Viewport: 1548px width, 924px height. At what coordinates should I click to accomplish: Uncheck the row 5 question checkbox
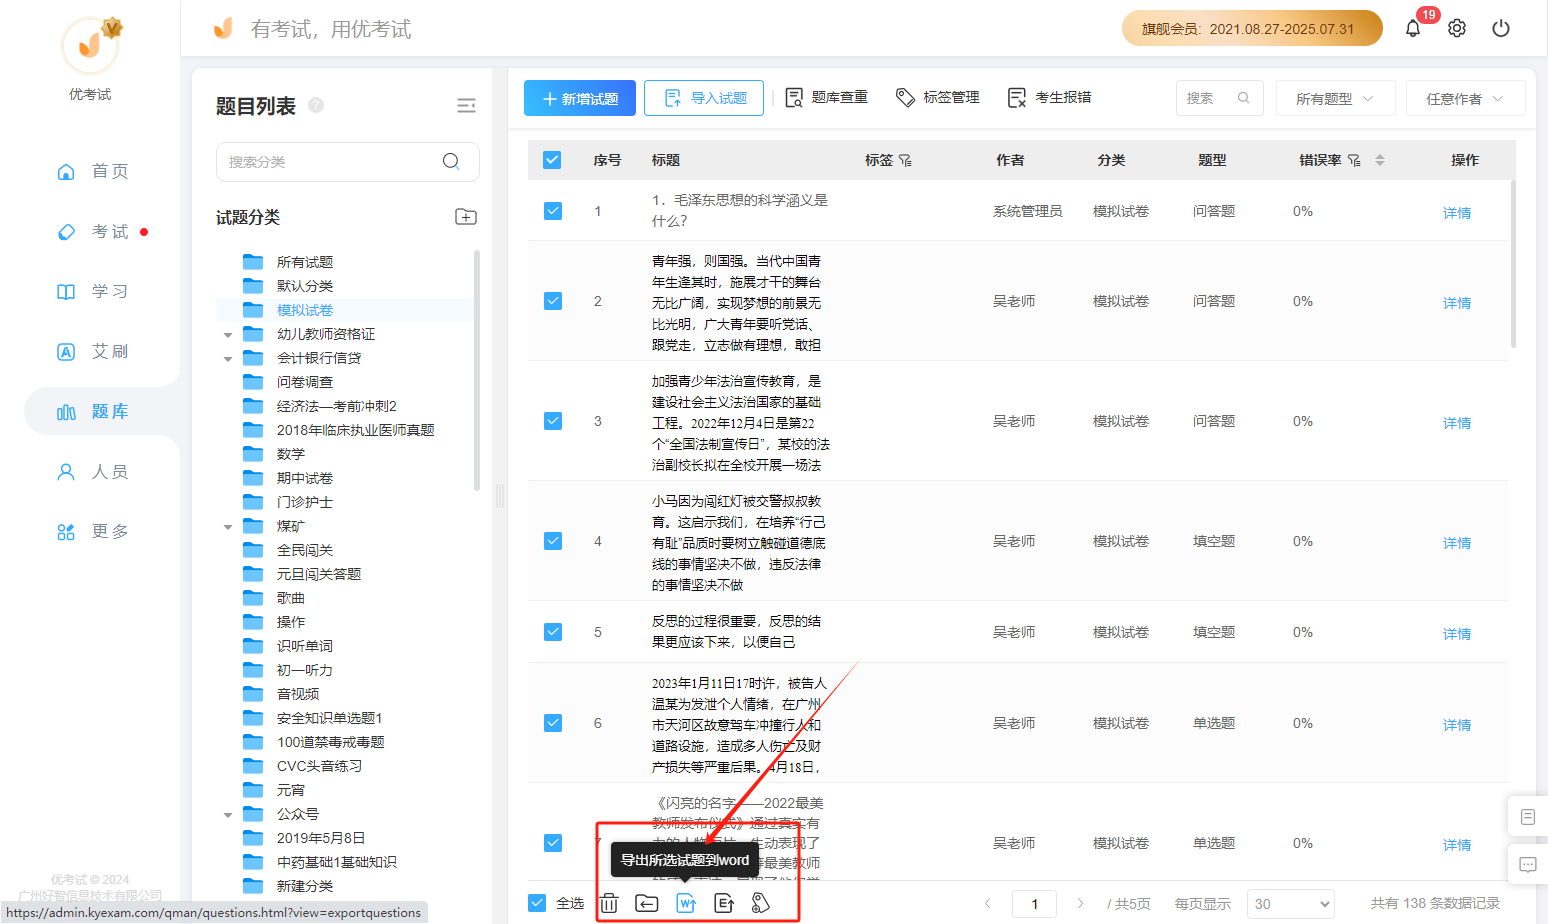553,632
